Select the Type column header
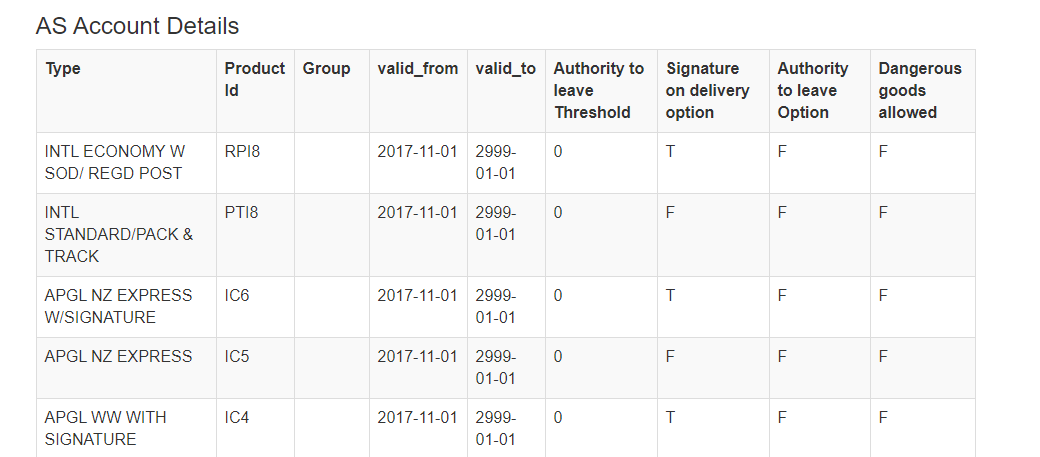The width and height of the screenshot is (1040, 457). click(x=63, y=69)
